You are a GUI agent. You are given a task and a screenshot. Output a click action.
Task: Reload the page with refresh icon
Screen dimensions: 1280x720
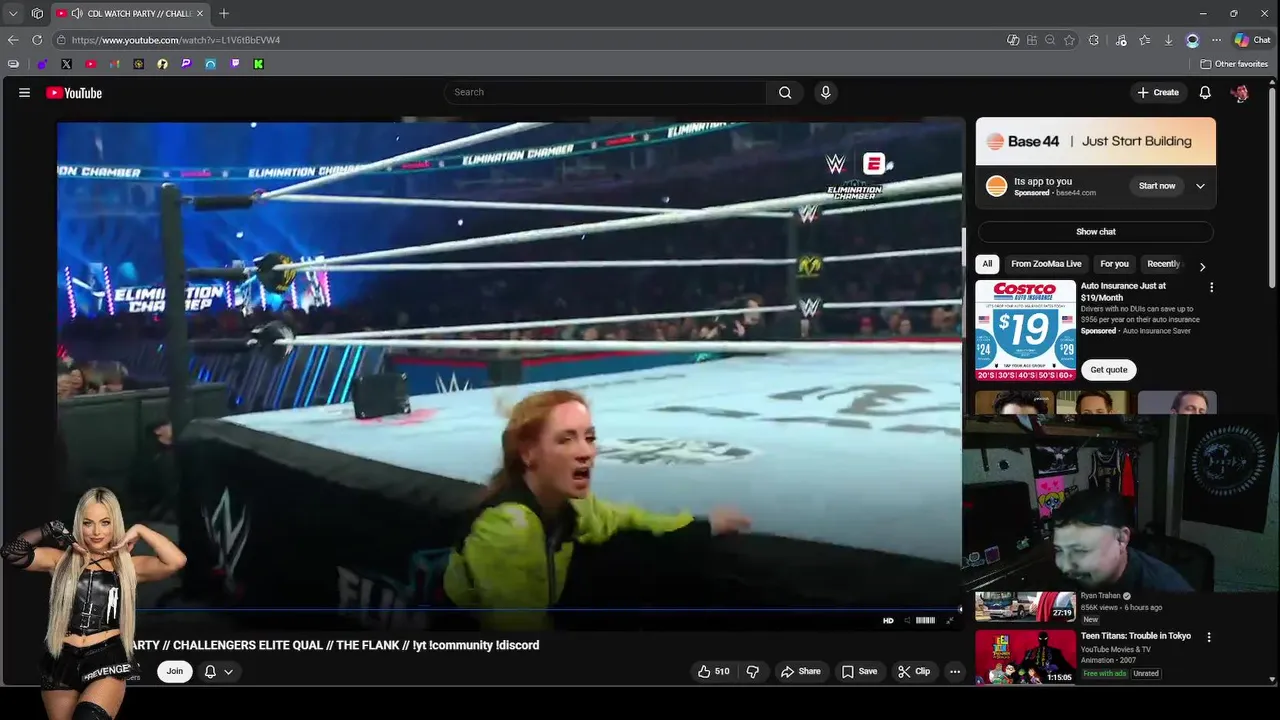coord(37,40)
